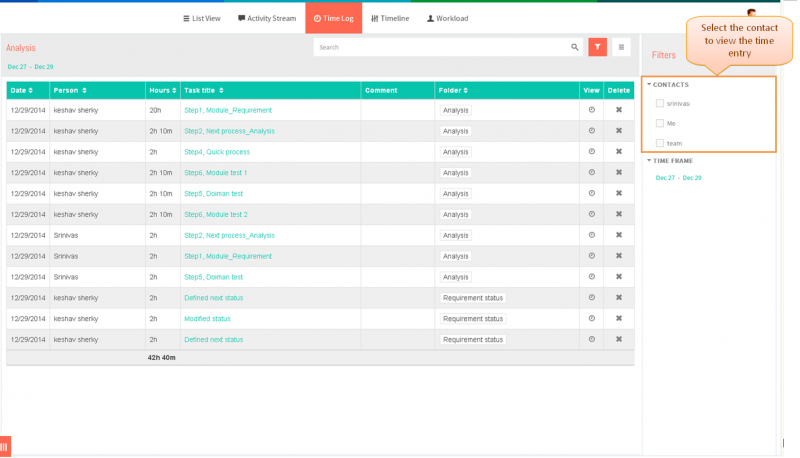This screenshot has width=800, height=458.
Task: Open the Activity Stream tab
Action: click(267, 18)
